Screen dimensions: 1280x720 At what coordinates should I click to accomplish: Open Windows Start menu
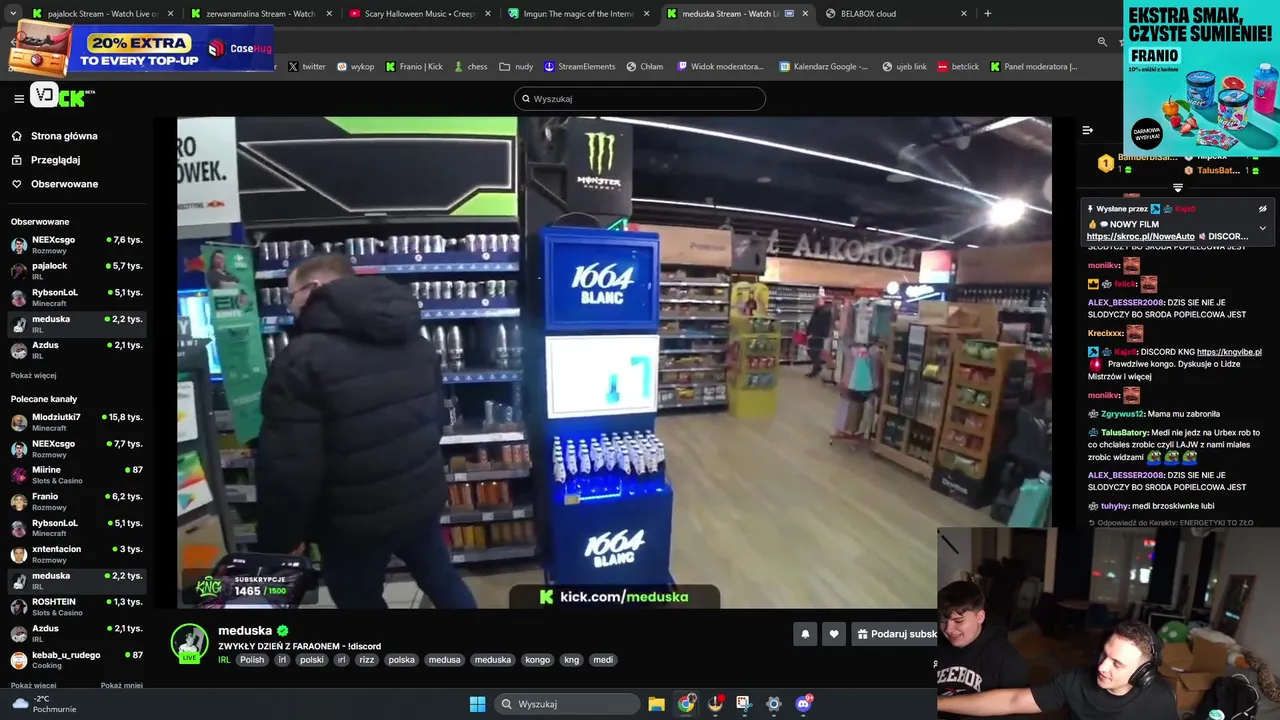coord(477,704)
